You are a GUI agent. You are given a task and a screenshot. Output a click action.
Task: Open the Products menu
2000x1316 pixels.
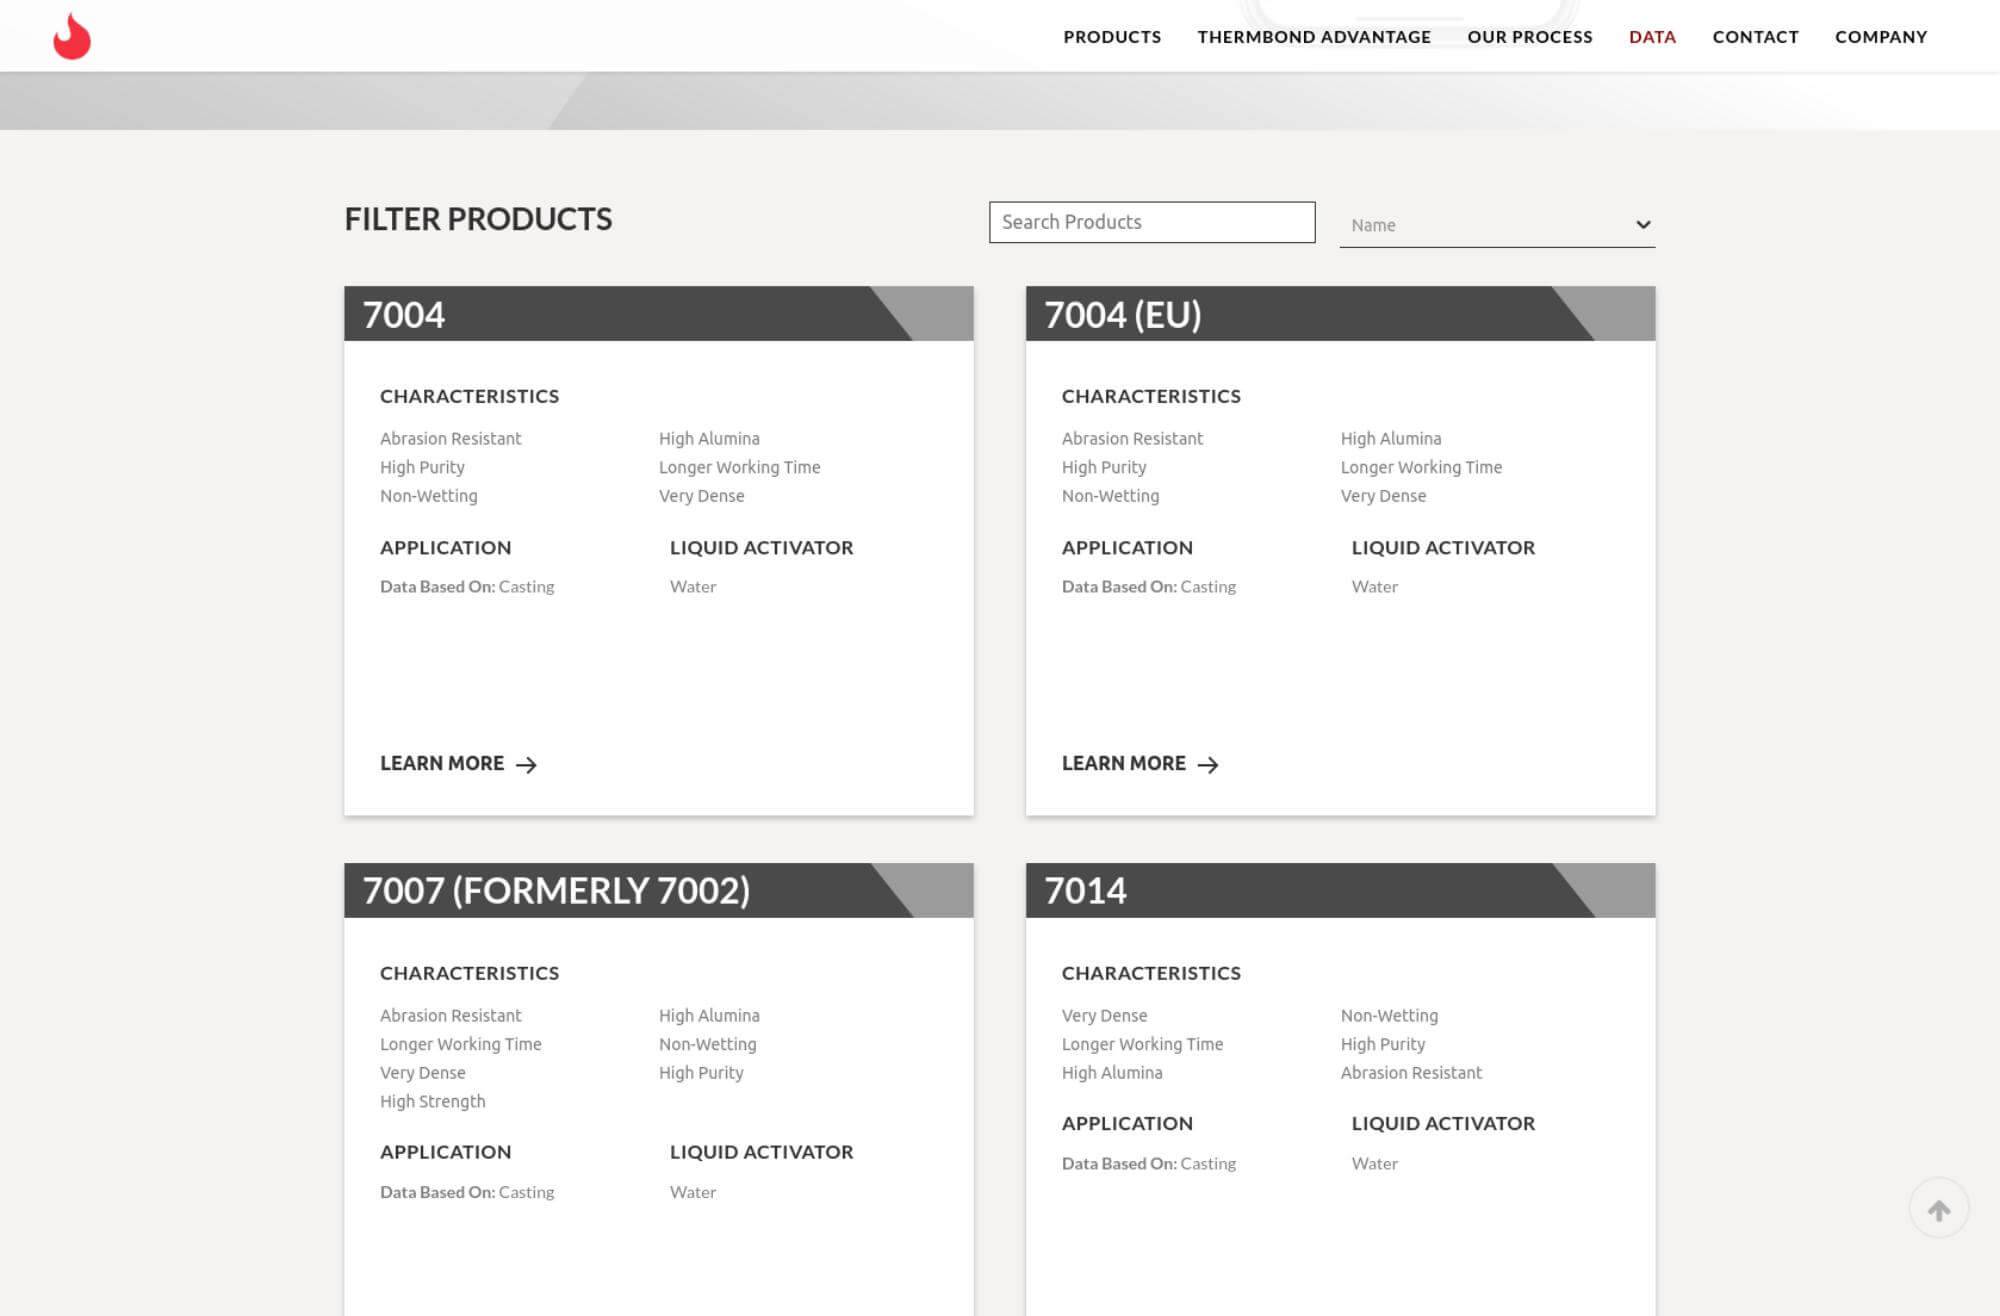point(1112,37)
